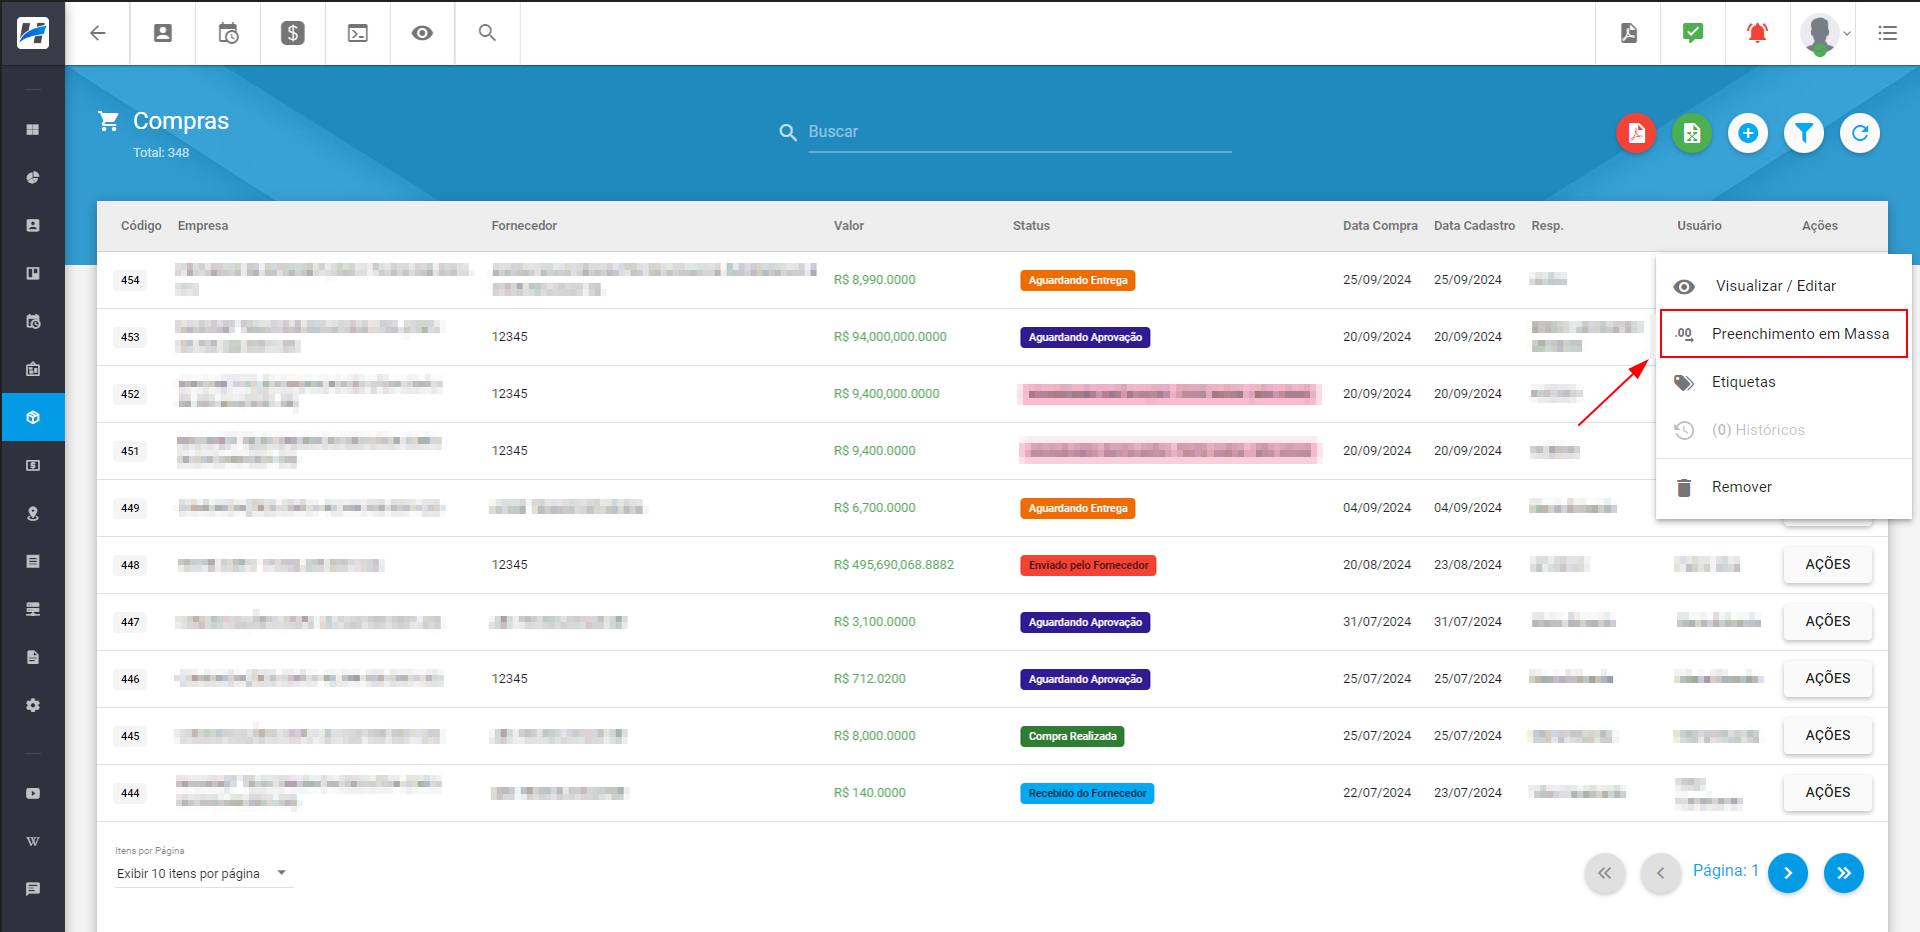
Task: Open dashboard grid icon in sidebar
Action: tap(33, 130)
